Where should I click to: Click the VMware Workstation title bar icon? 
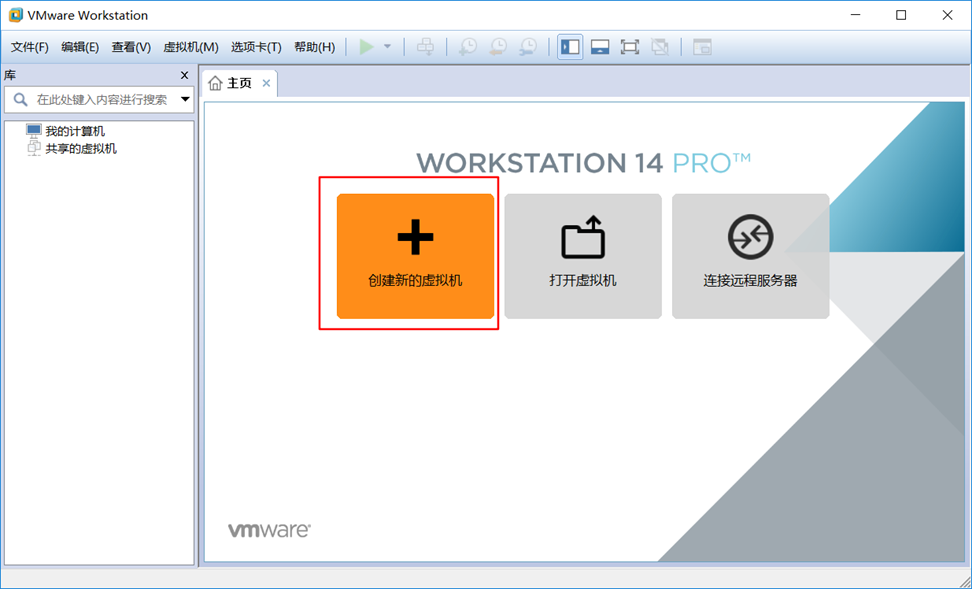pos(15,15)
